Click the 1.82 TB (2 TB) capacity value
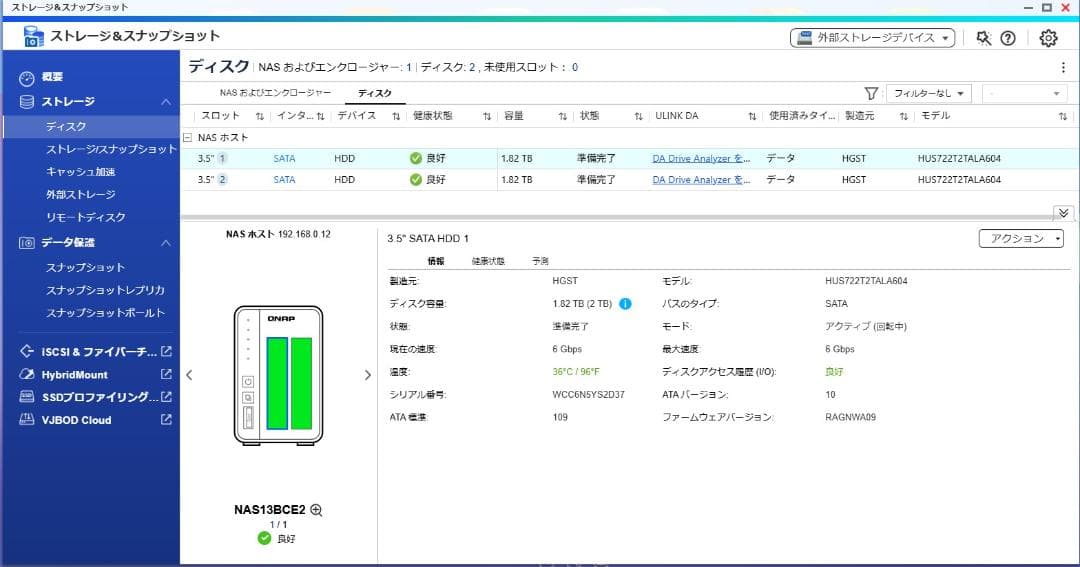The height and width of the screenshot is (567, 1080). (x=582, y=304)
